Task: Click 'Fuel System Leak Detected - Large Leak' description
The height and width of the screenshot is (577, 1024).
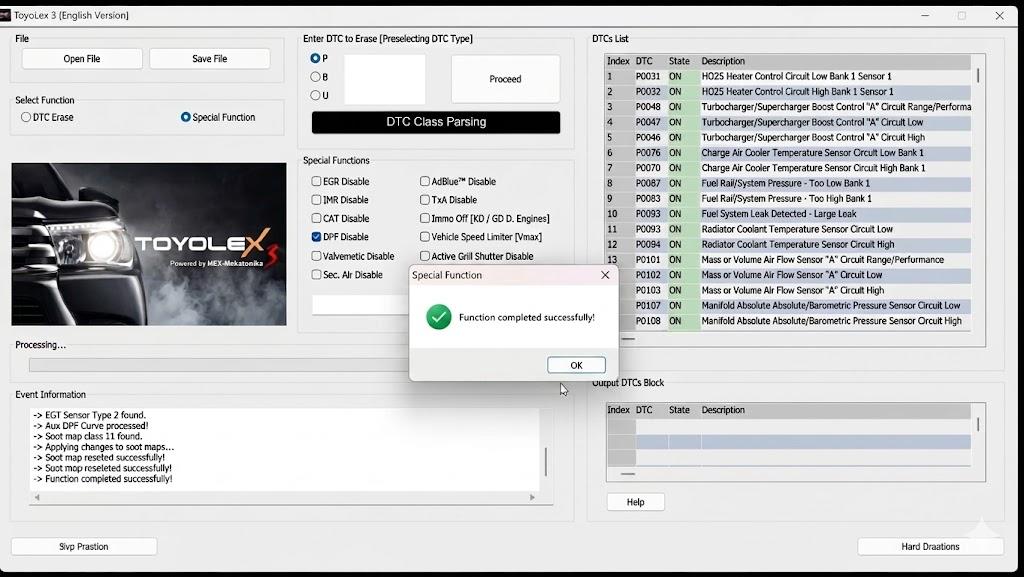Action: point(778,214)
